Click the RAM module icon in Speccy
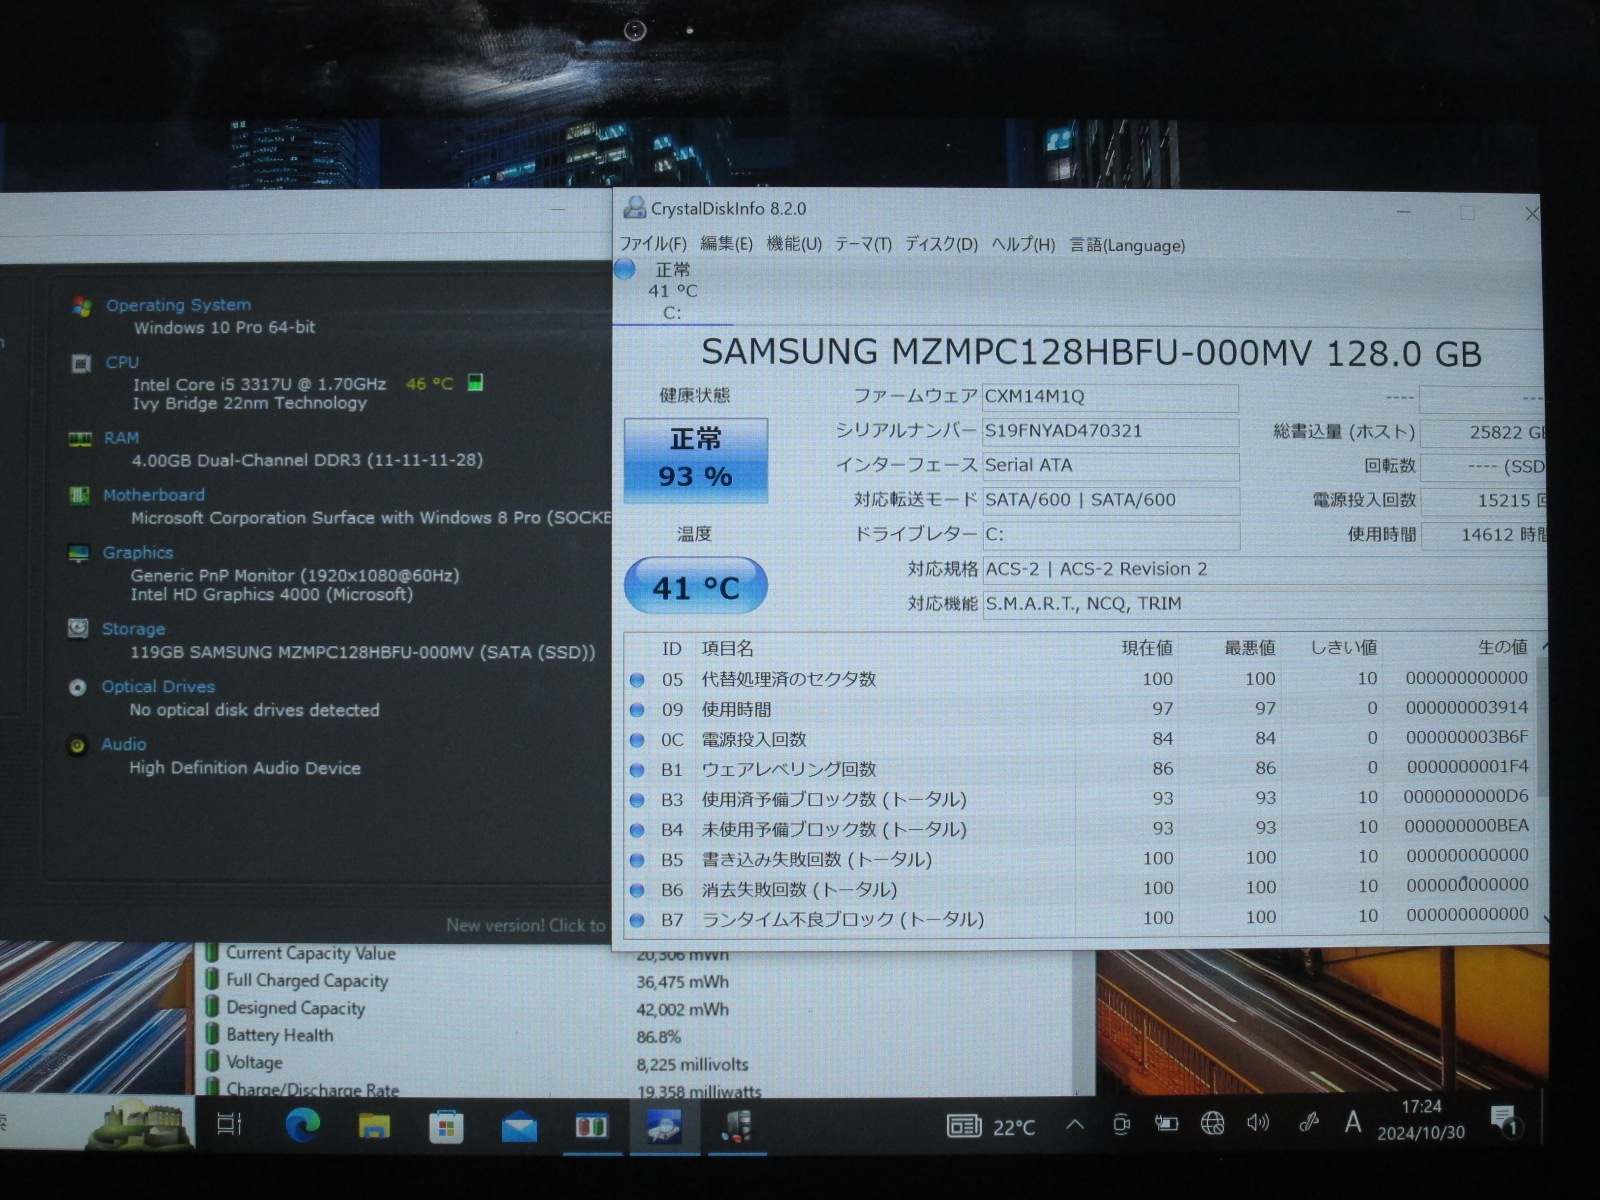 point(79,439)
